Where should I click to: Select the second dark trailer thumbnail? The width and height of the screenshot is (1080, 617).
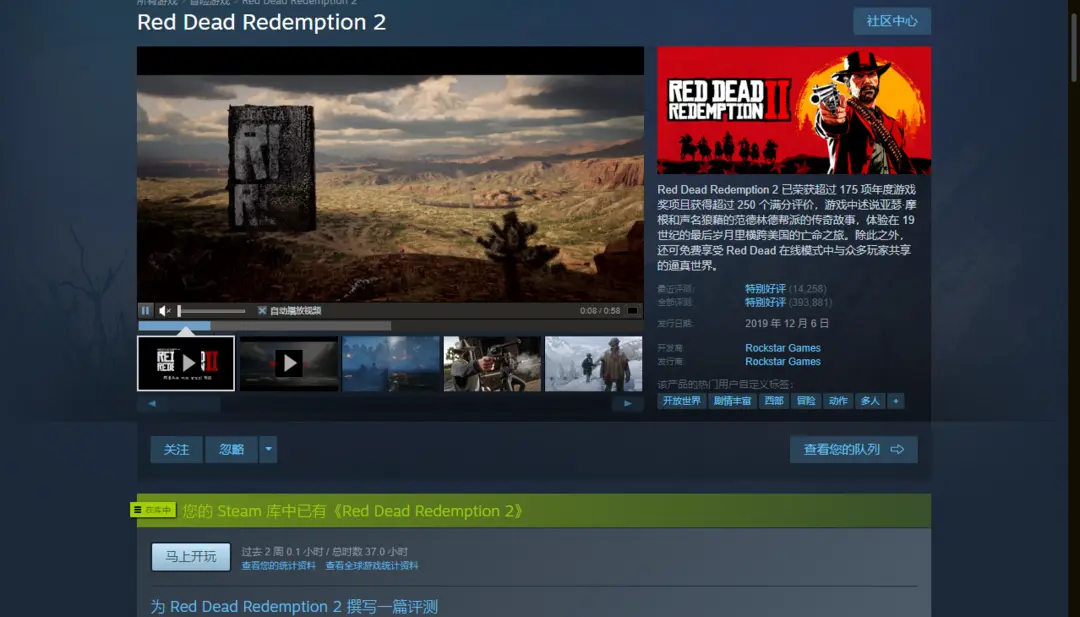coord(289,363)
